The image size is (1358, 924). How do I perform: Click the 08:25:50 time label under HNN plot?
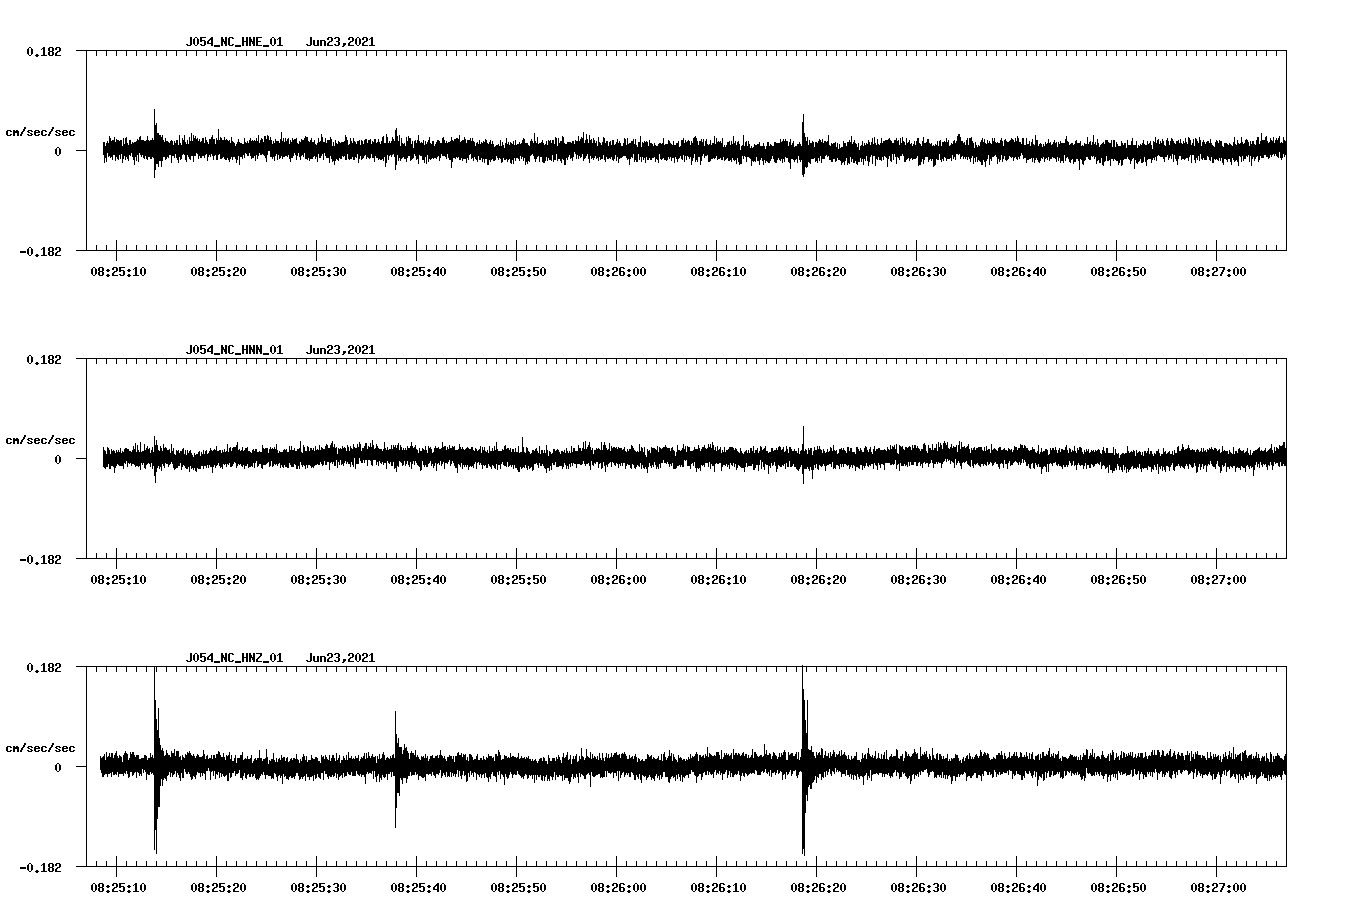tap(518, 580)
